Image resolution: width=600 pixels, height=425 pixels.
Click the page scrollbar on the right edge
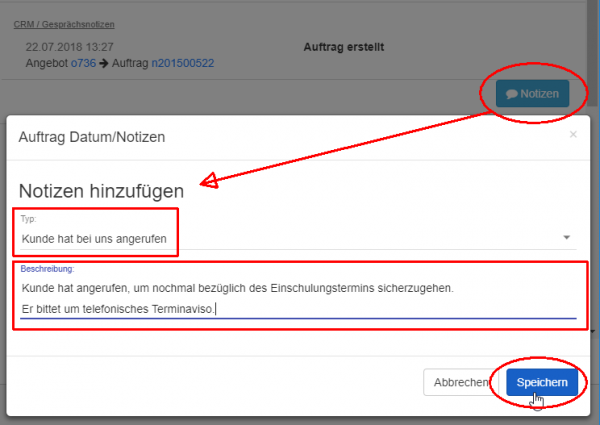coord(593,54)
